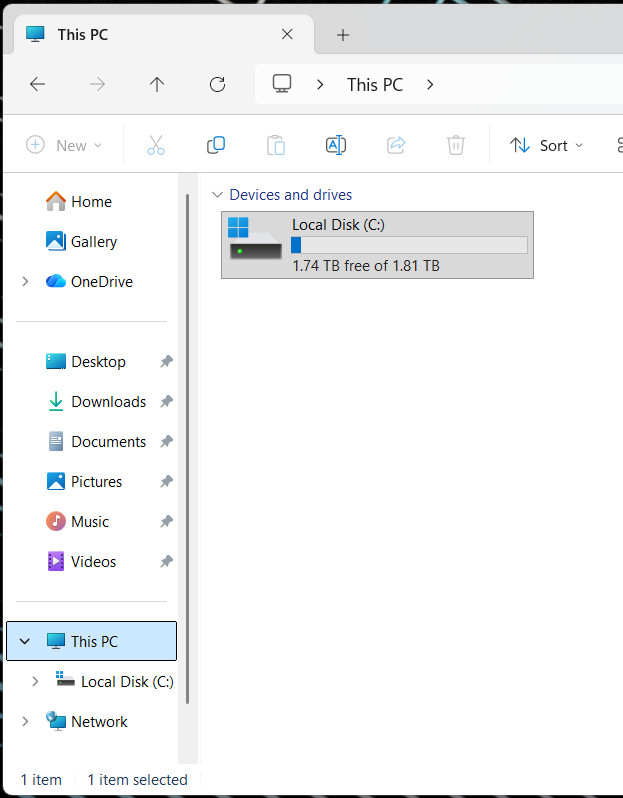Click the Cut scissors icon
623x798 pixels.
[156, 146]
